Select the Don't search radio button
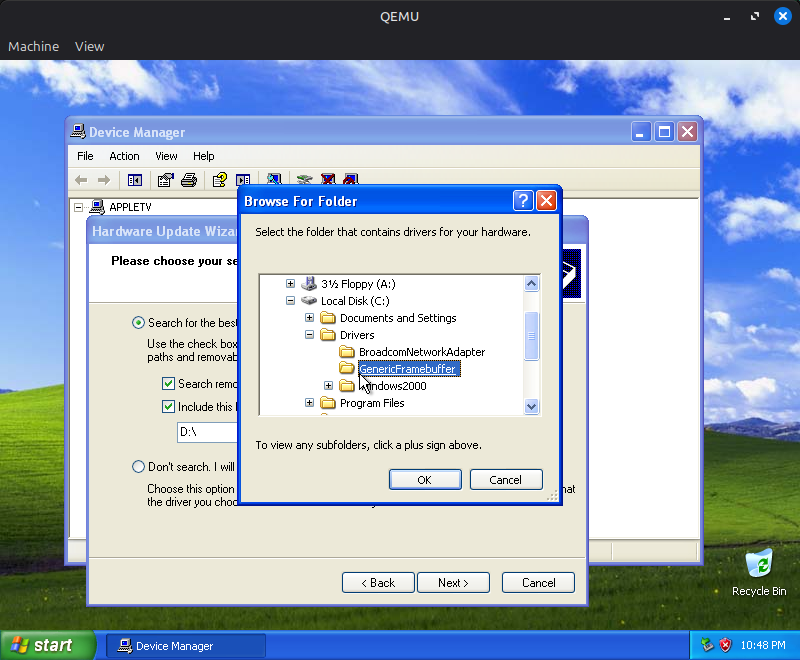800x660 pixels. pyautogui.click(x=138, y=466)
